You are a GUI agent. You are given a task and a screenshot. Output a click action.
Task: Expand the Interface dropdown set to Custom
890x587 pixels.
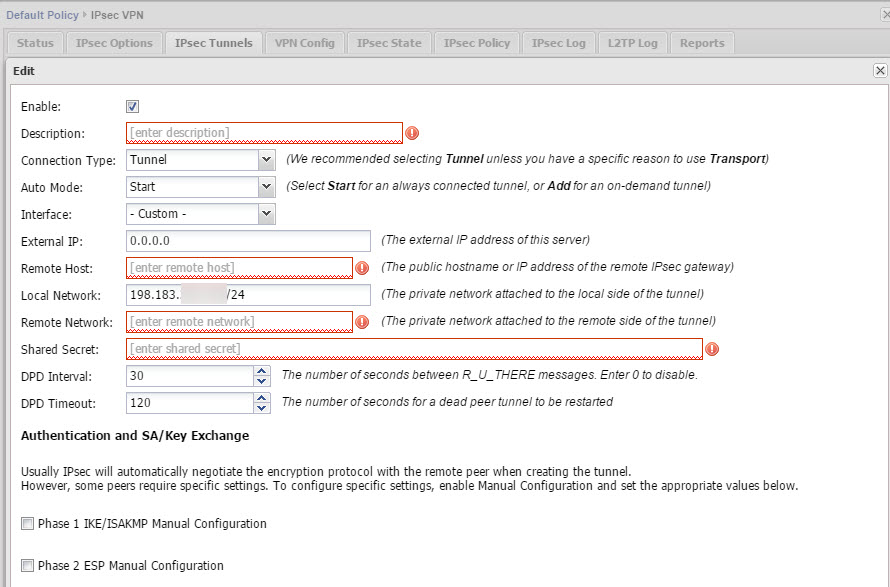(265, 213)
